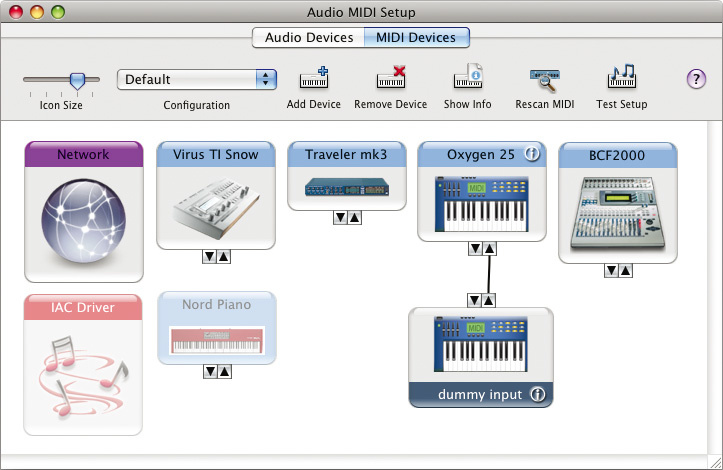The height and width of the screenshot is (470, 723).
Task: Select the Virus TI Snow synth icon
Action: click(x=216, y=208)
